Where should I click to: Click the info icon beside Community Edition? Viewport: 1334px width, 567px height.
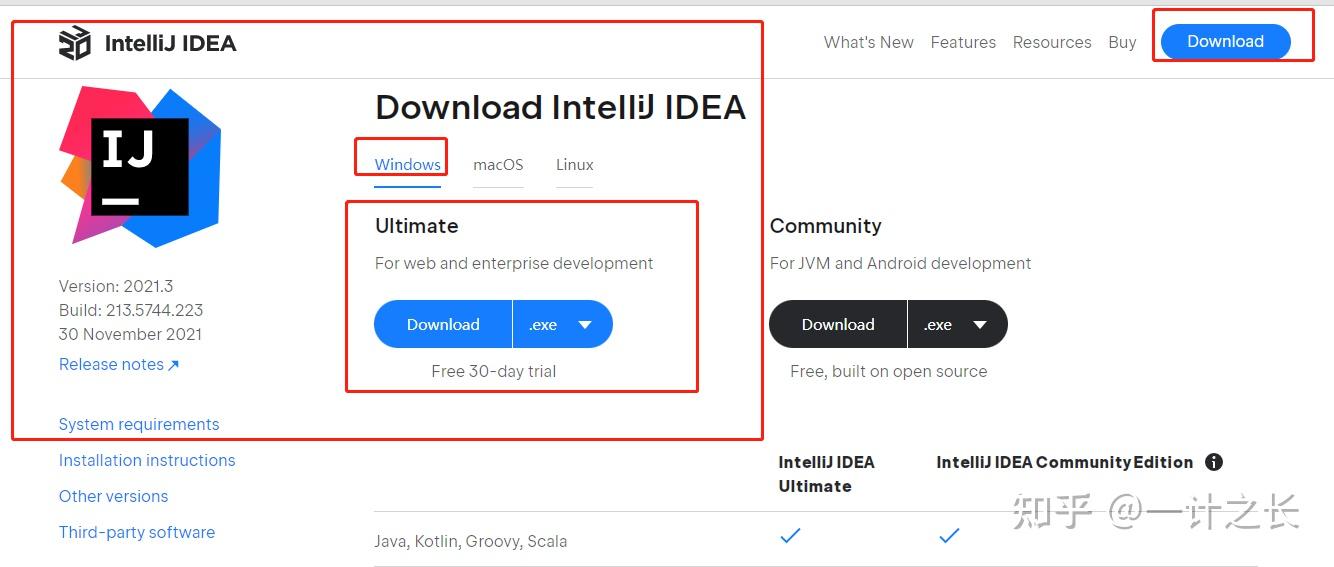tap(1214, 462)
